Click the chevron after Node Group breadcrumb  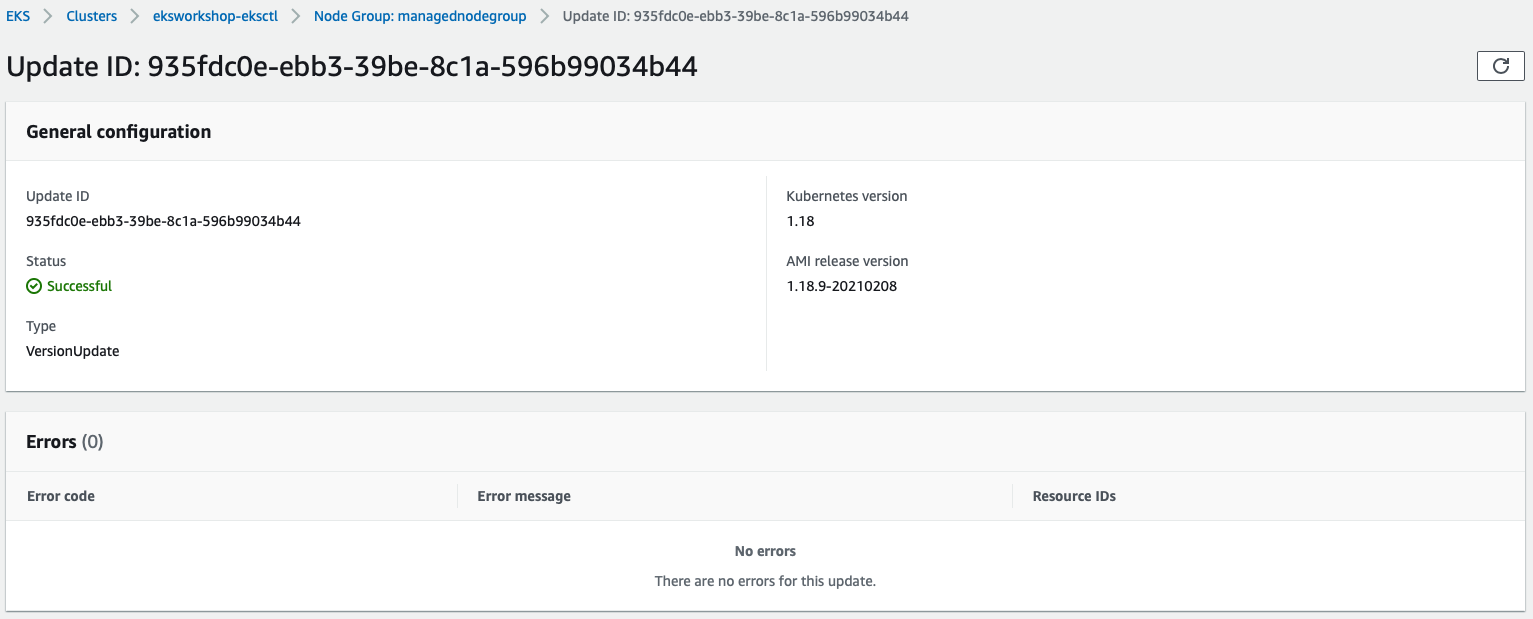click(545, 17)
